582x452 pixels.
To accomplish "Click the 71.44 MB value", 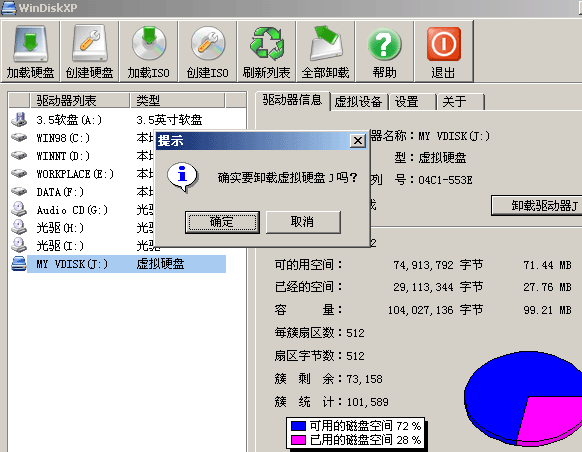I will (547, 265).
